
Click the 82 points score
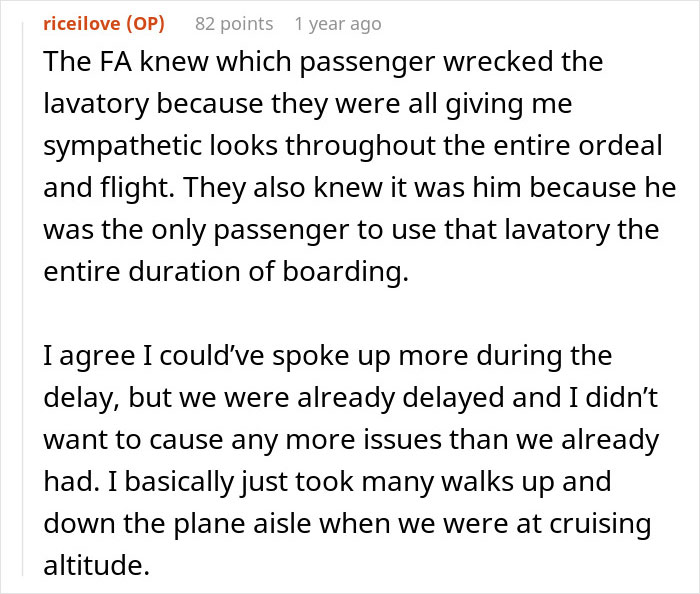coord(231,23)
